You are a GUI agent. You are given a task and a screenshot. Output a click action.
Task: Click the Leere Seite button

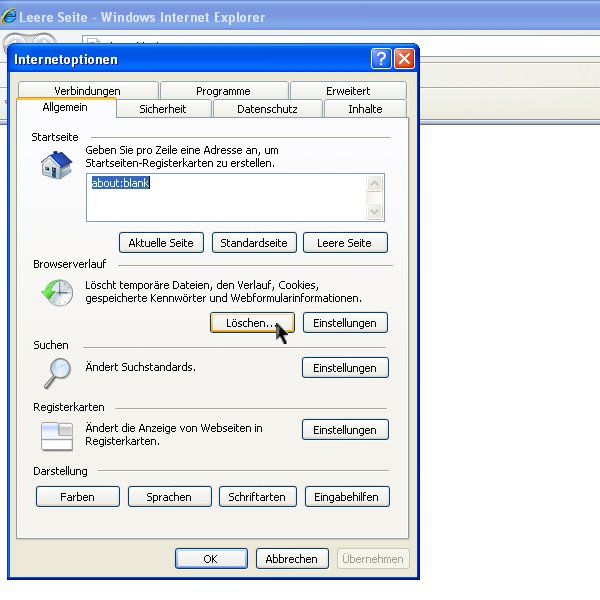point(345,243)
